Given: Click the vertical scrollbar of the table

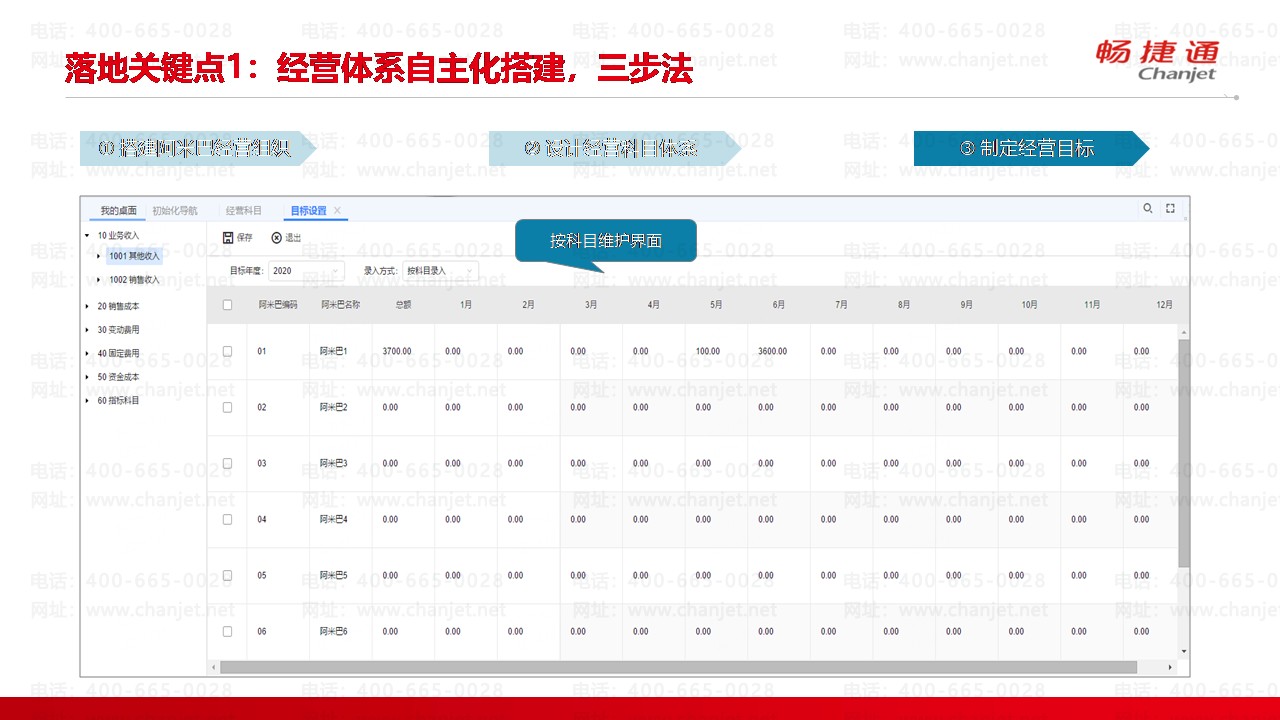Looking at the screenshot, I should 1184,452.
